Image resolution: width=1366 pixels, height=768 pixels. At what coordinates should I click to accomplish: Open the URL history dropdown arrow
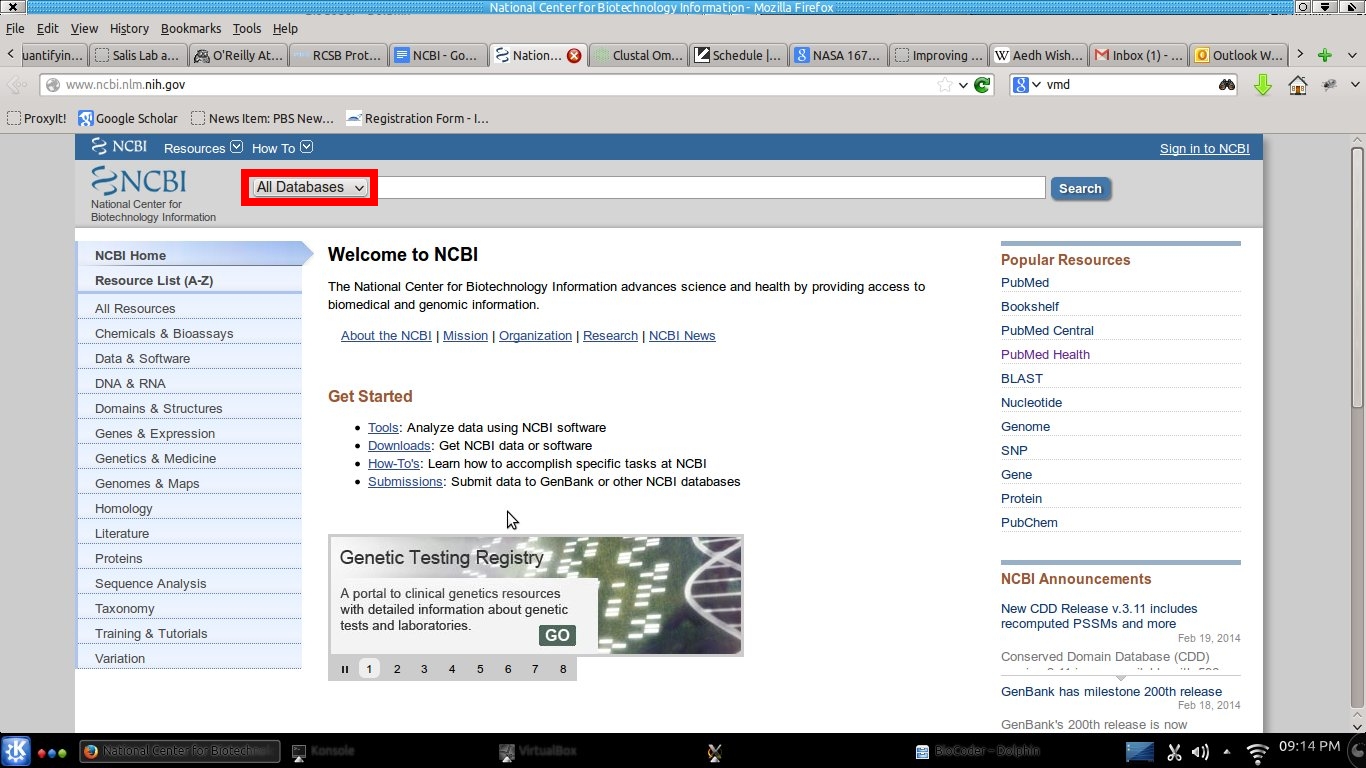[963, 85]
